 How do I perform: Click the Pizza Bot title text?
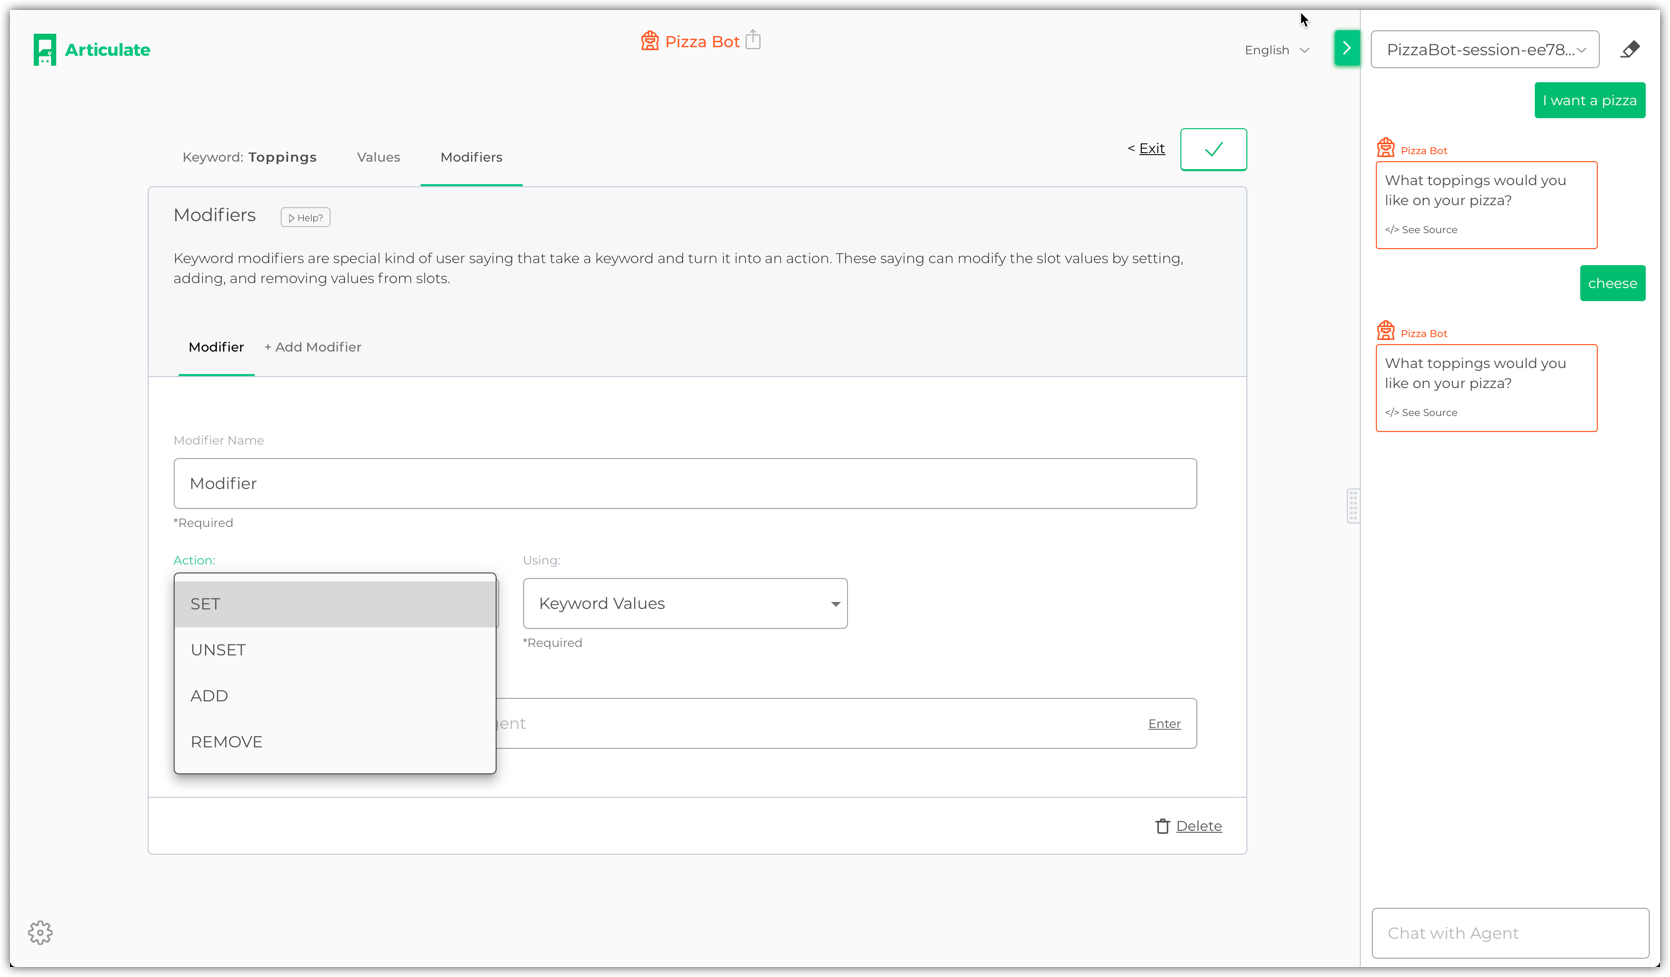tap(702, 41)
